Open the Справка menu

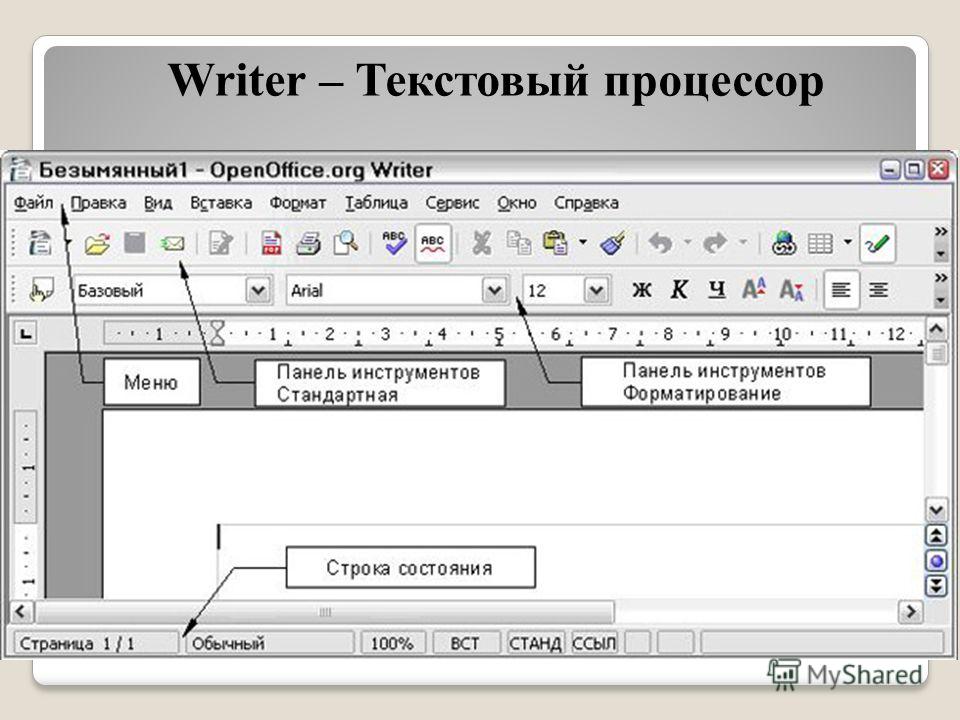(x=586, y=203)
